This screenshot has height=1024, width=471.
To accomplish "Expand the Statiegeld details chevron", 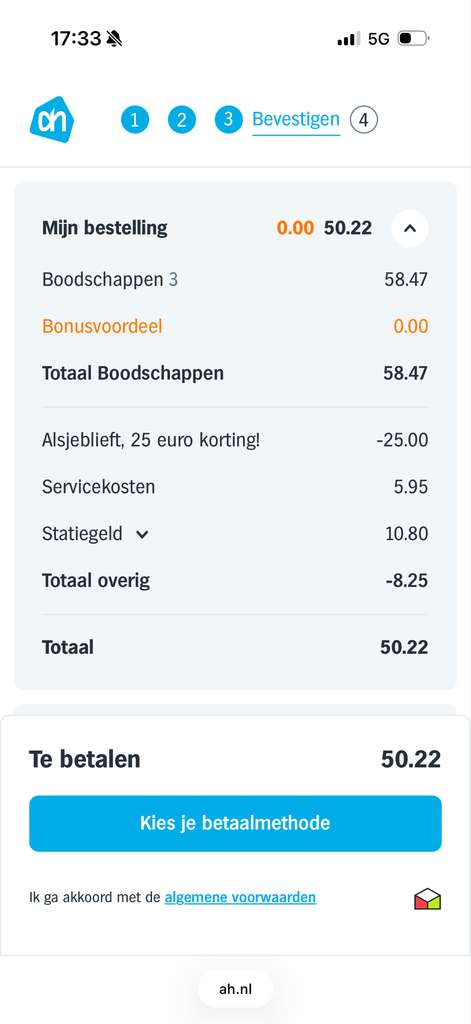I will click(x=142, y=534).
